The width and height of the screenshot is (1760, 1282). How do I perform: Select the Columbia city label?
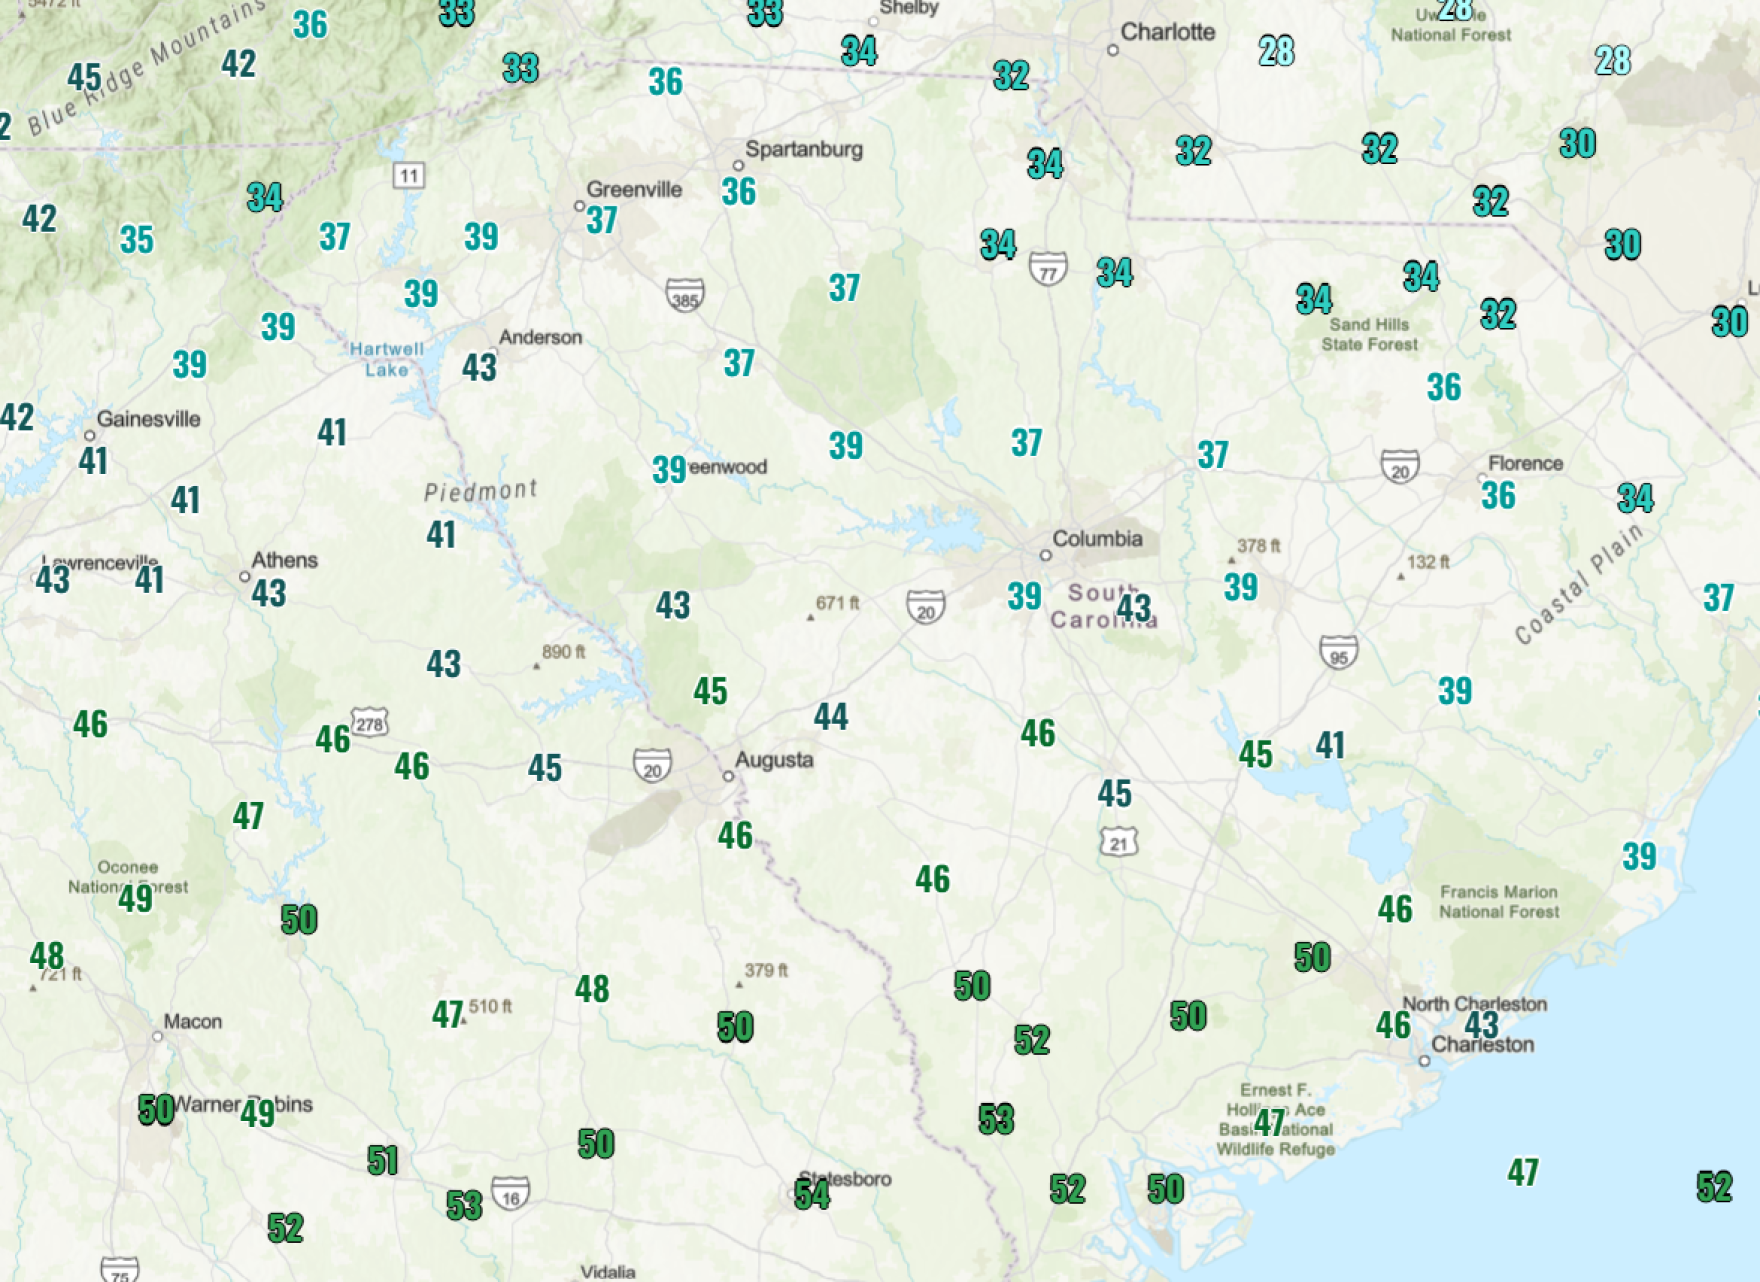[1097, 538]
